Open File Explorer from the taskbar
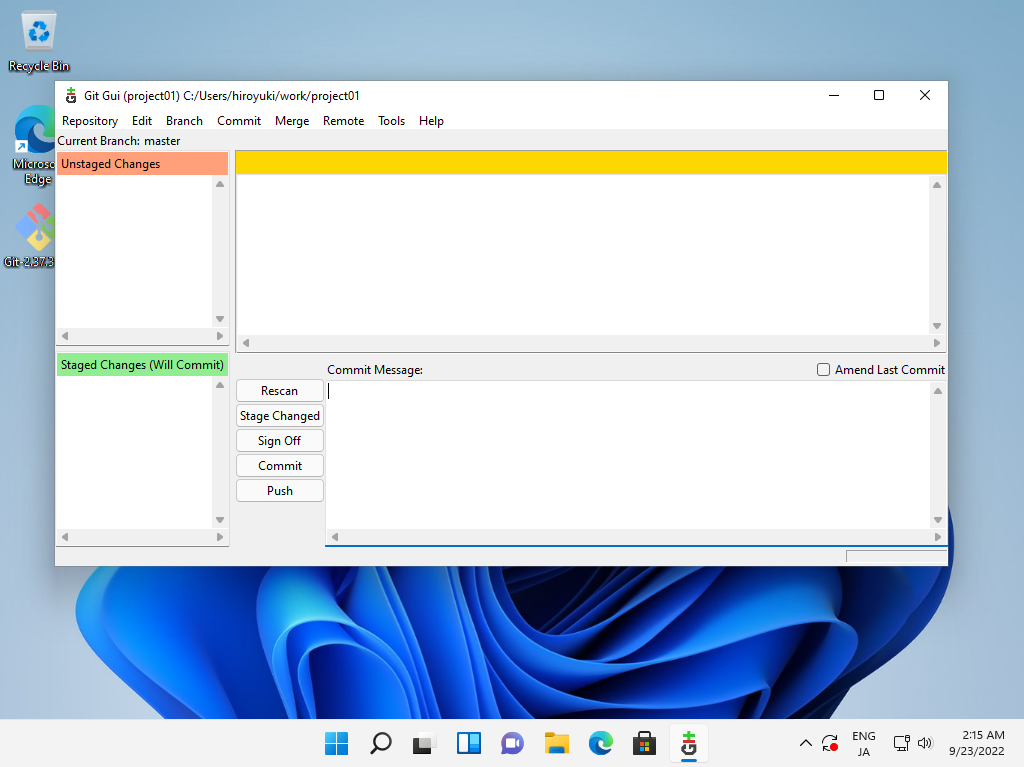The image size is (1024, 767). click(x=556, y=743)
